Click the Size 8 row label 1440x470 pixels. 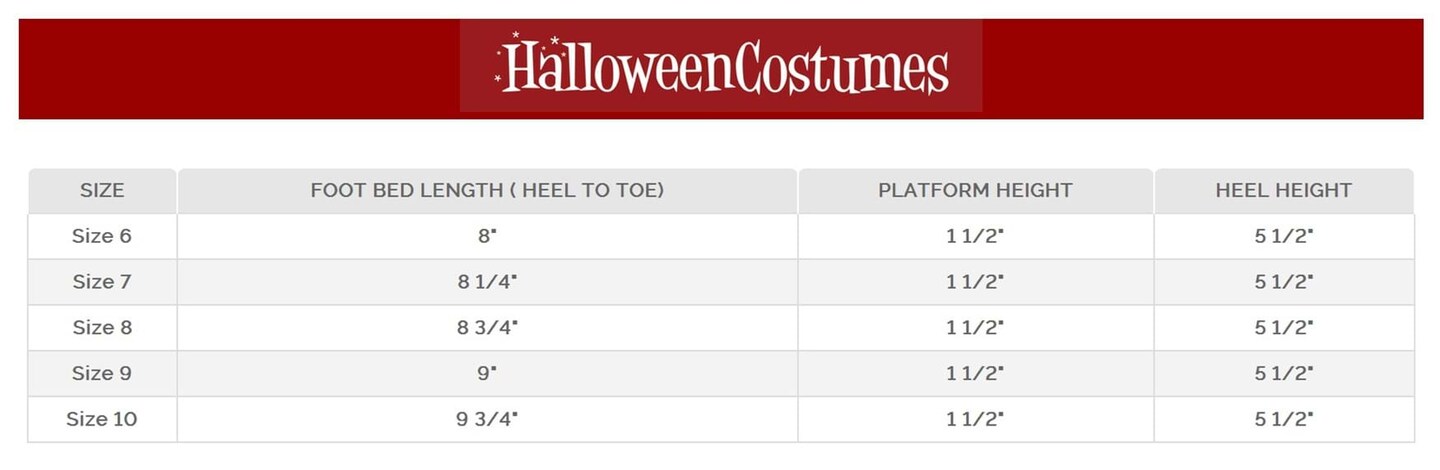click(x=102, y=328)
